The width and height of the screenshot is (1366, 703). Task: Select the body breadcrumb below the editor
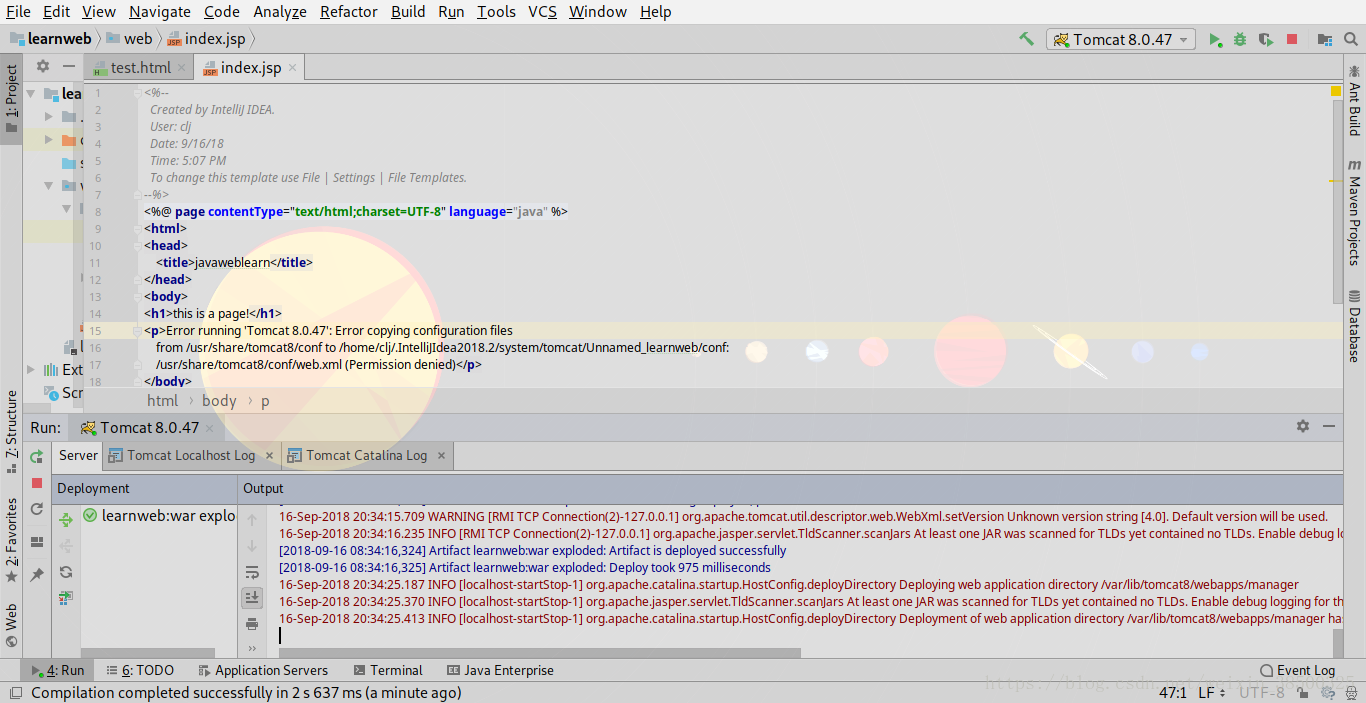click(x=219, y=400)
